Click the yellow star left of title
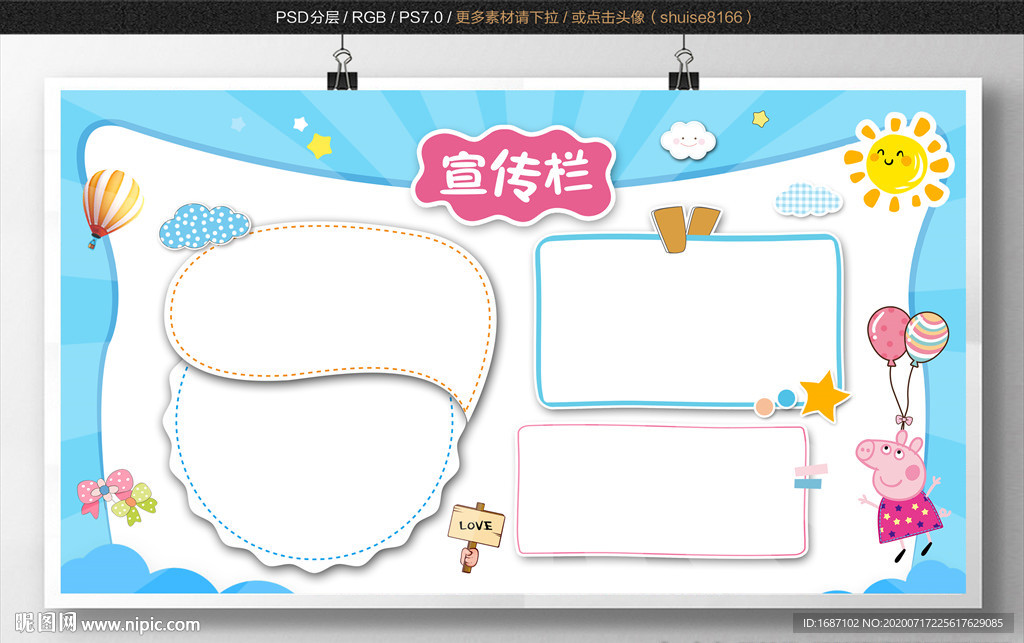 319,146
